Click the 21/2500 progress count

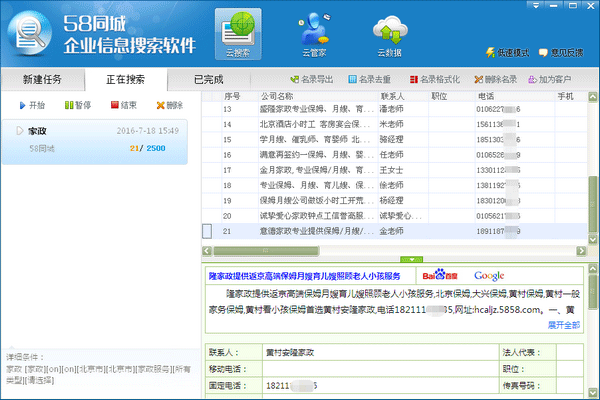pos(148,148)
